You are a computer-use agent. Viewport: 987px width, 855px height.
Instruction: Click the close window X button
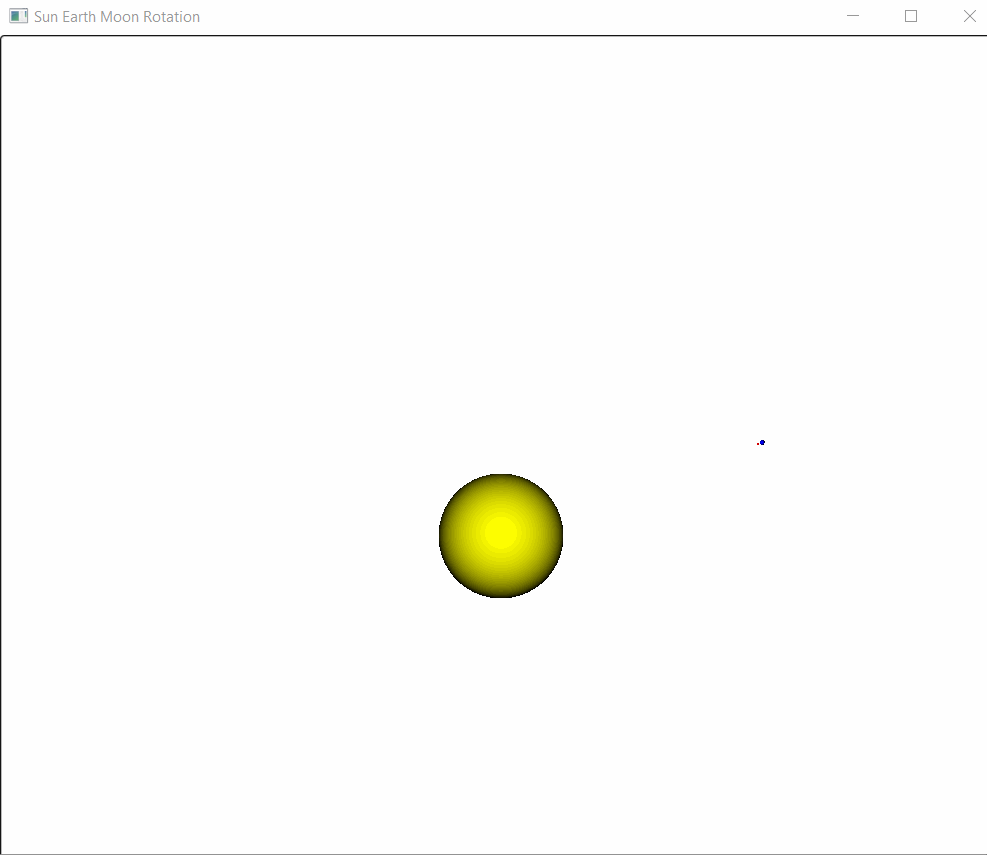click(969, 16)
